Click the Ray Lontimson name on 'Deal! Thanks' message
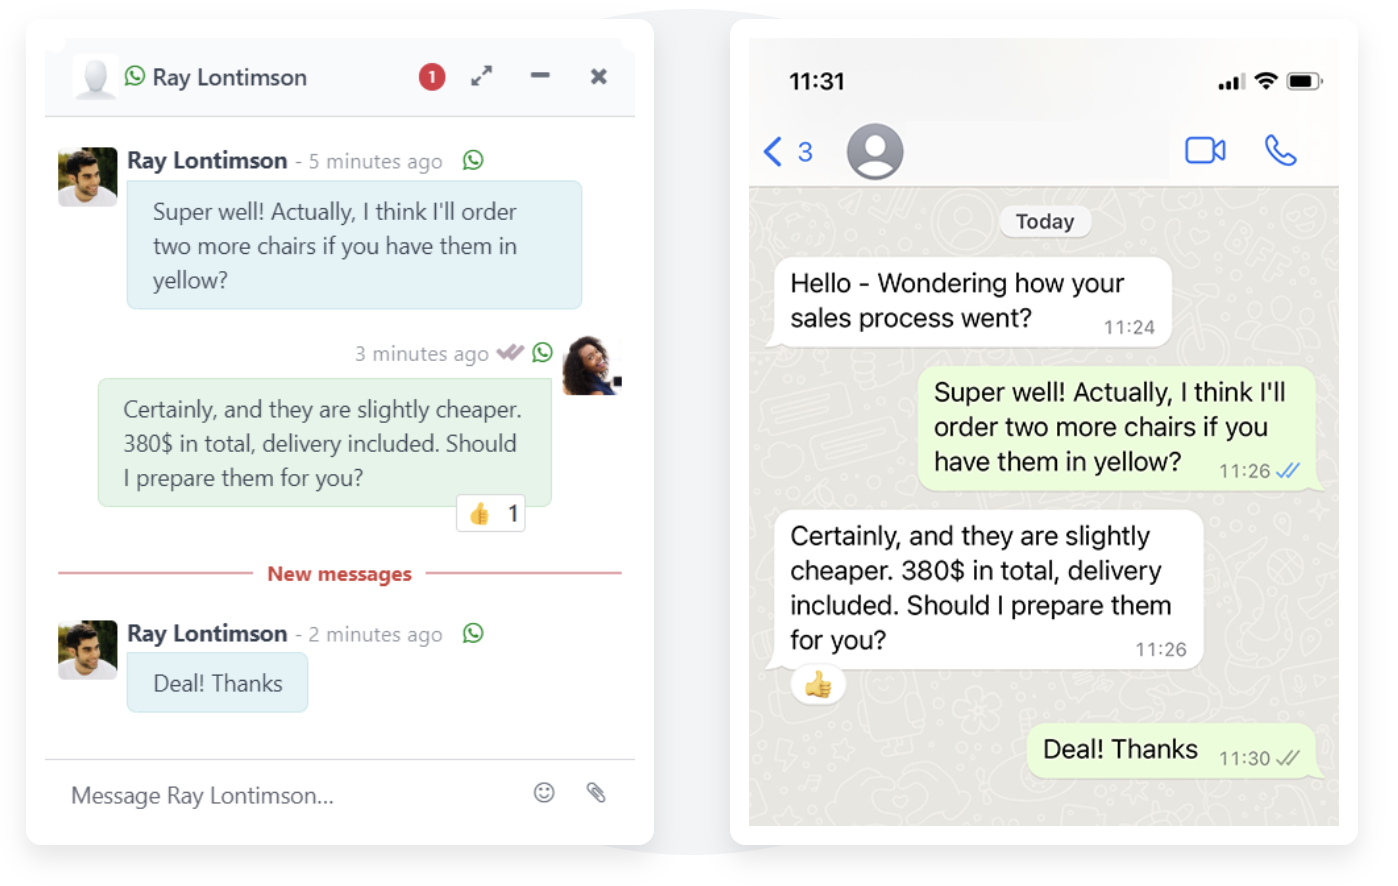Viewport: 1398px width, 886px height. (207, 634)
